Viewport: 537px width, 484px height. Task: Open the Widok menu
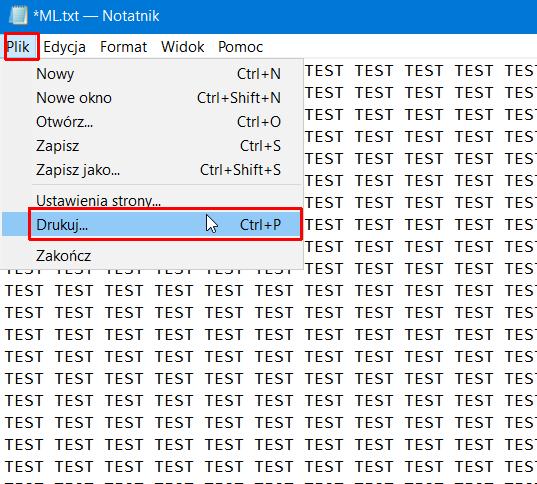coord(183,47)
